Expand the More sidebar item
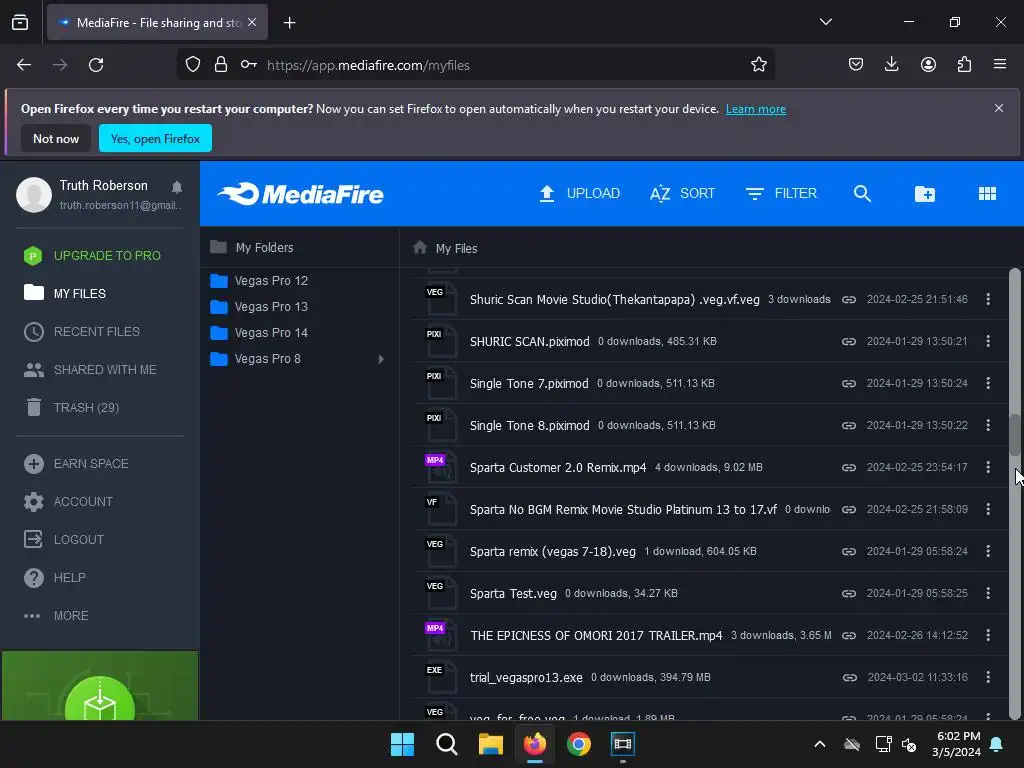This screenshot has width=1024, height=768. click(71, 615)
